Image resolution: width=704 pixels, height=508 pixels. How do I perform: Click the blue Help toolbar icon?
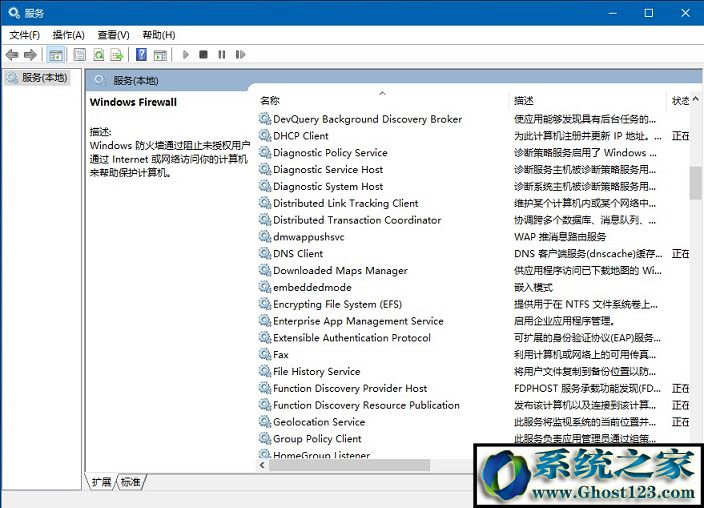[141, 55]
